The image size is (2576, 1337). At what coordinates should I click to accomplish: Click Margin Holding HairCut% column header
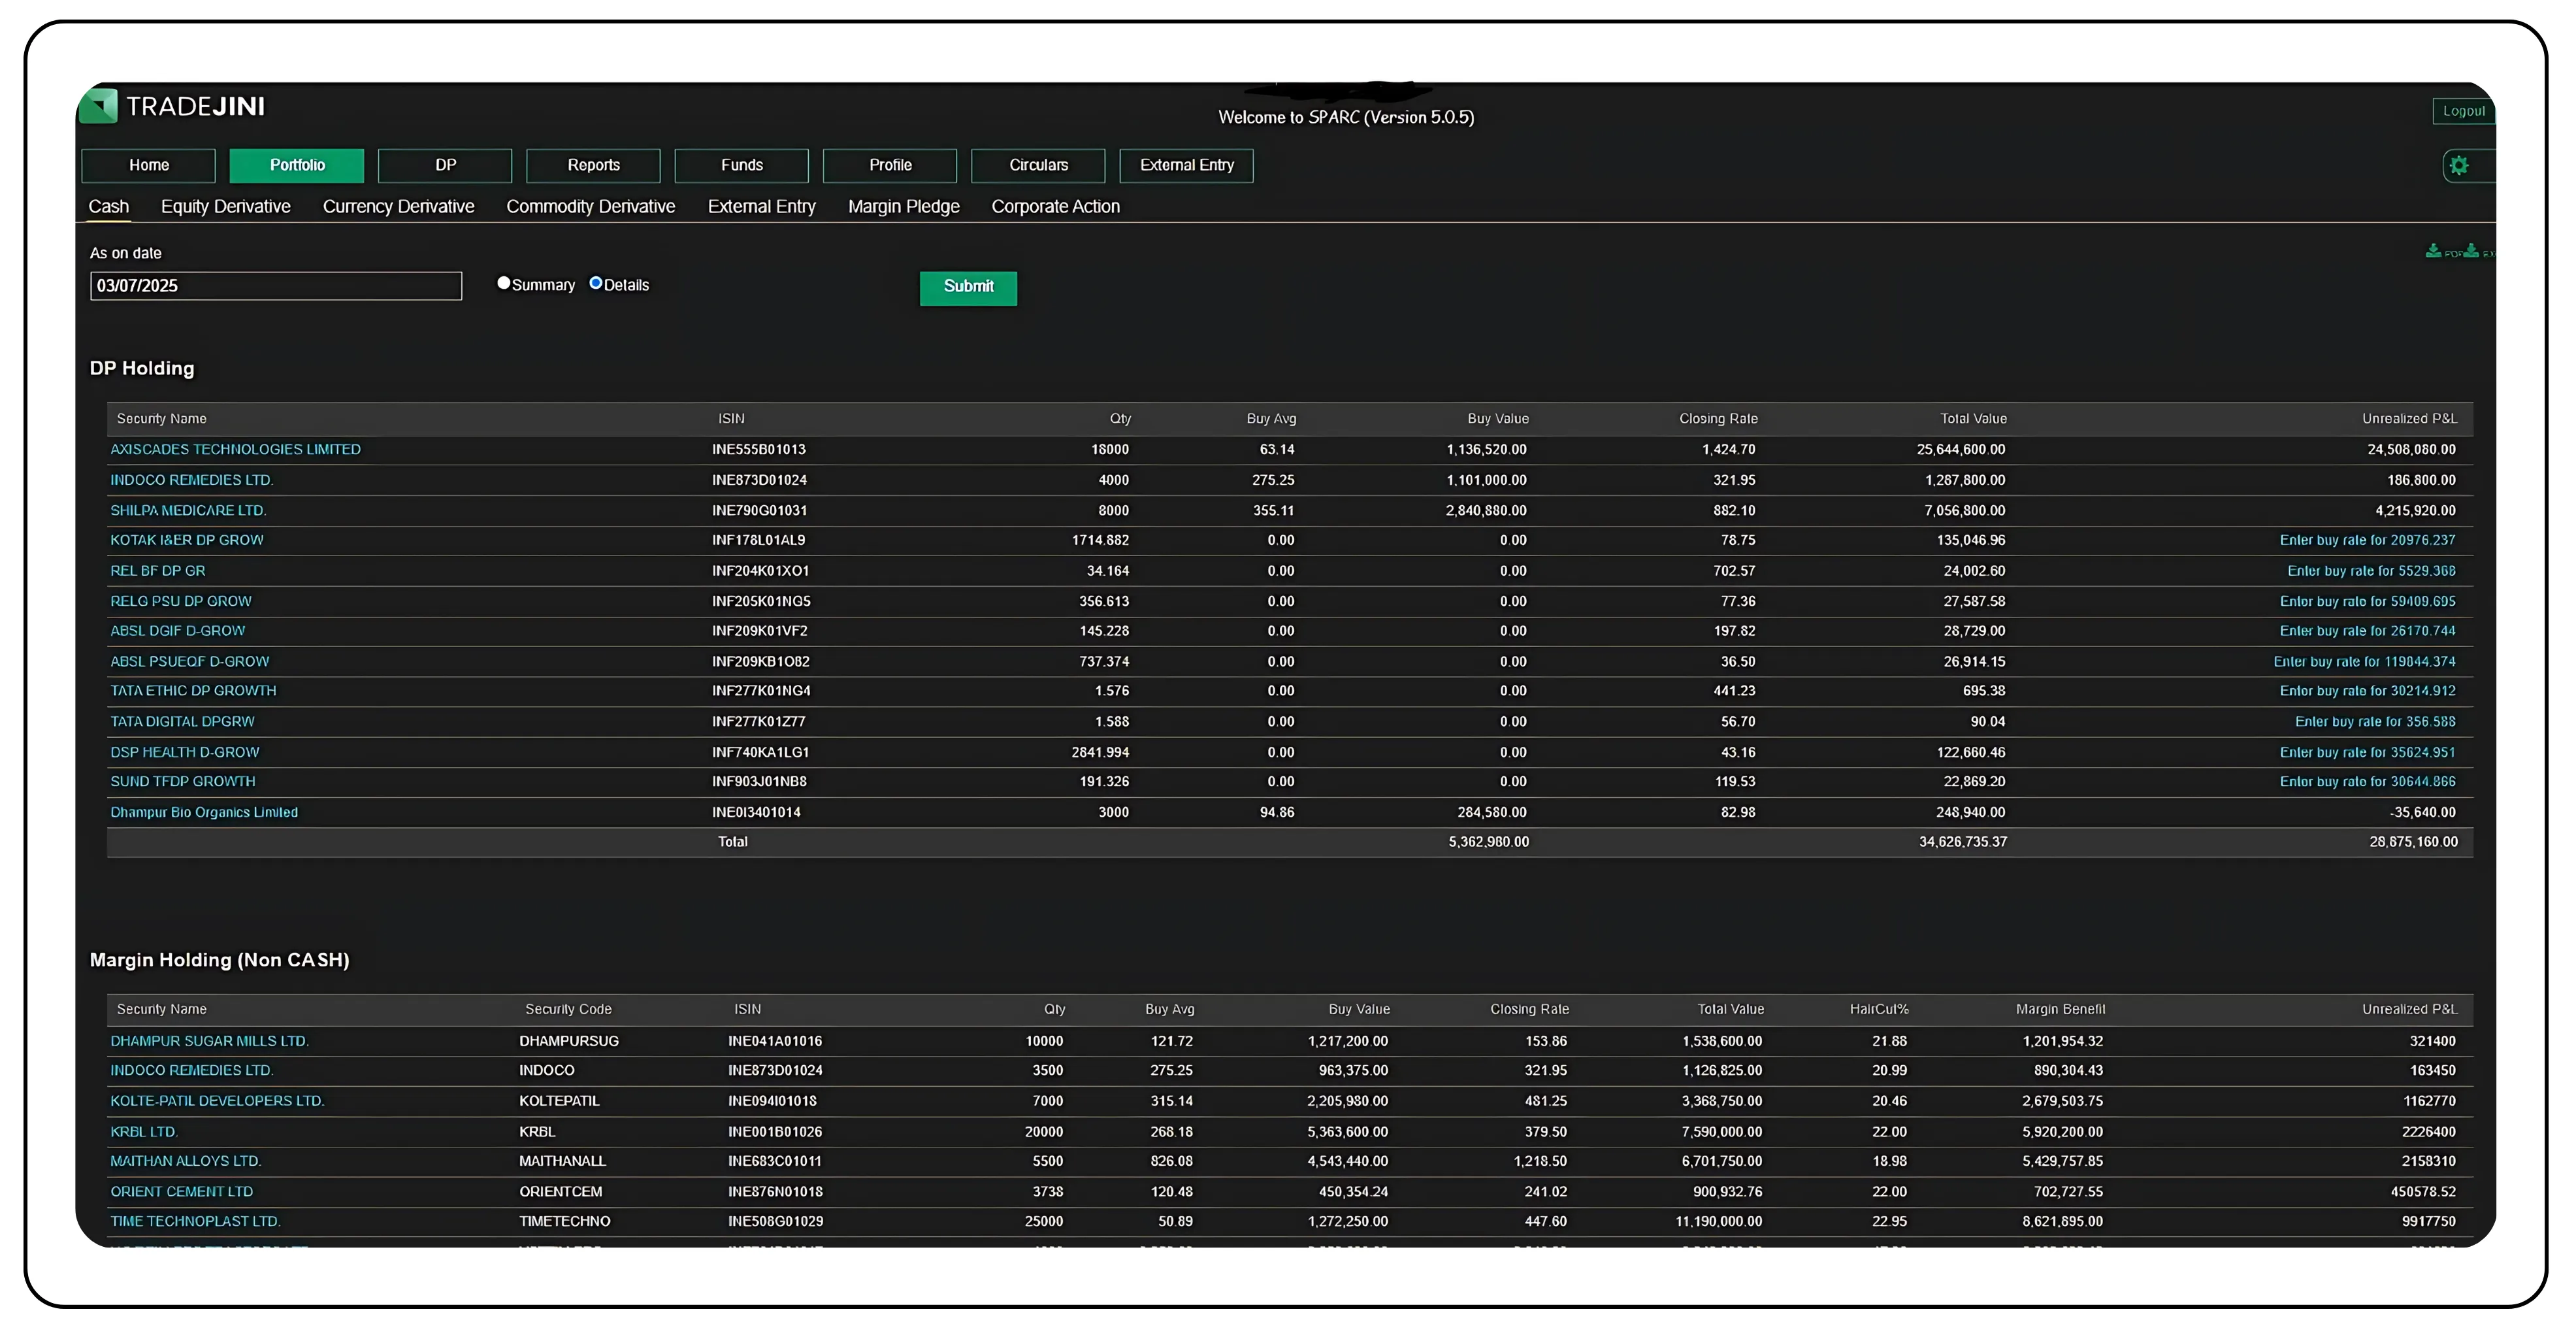[1879, 1010]
